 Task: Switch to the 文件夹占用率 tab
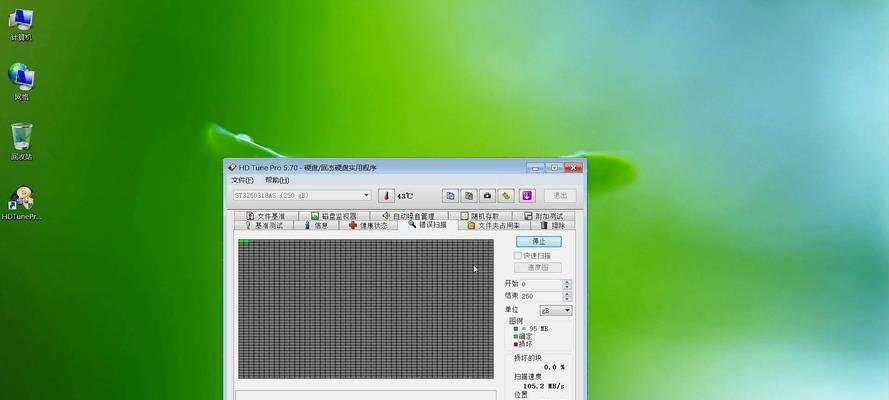tap(493, 225)
